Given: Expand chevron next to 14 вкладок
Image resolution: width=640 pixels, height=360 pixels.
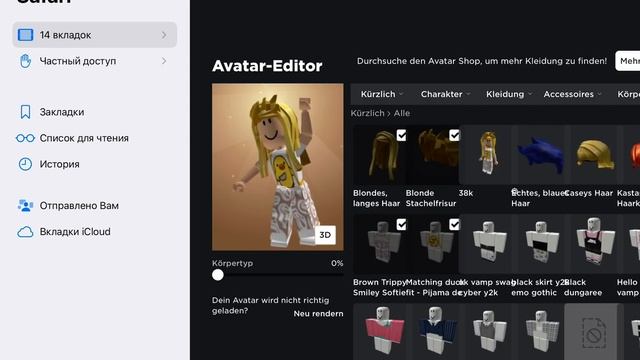Looking at the screenshot, I should [x=164, y=35].
